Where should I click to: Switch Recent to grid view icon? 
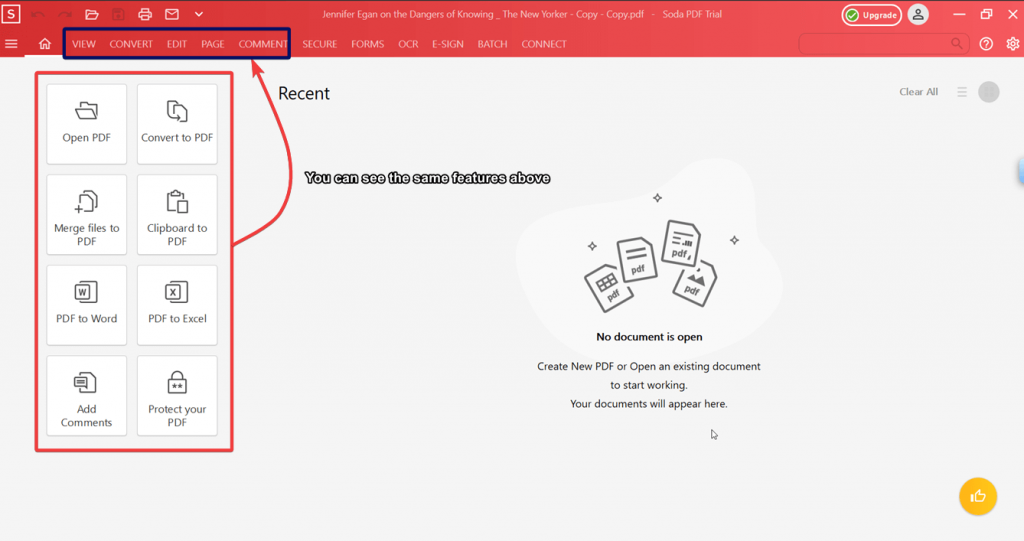tap(989, 92)
